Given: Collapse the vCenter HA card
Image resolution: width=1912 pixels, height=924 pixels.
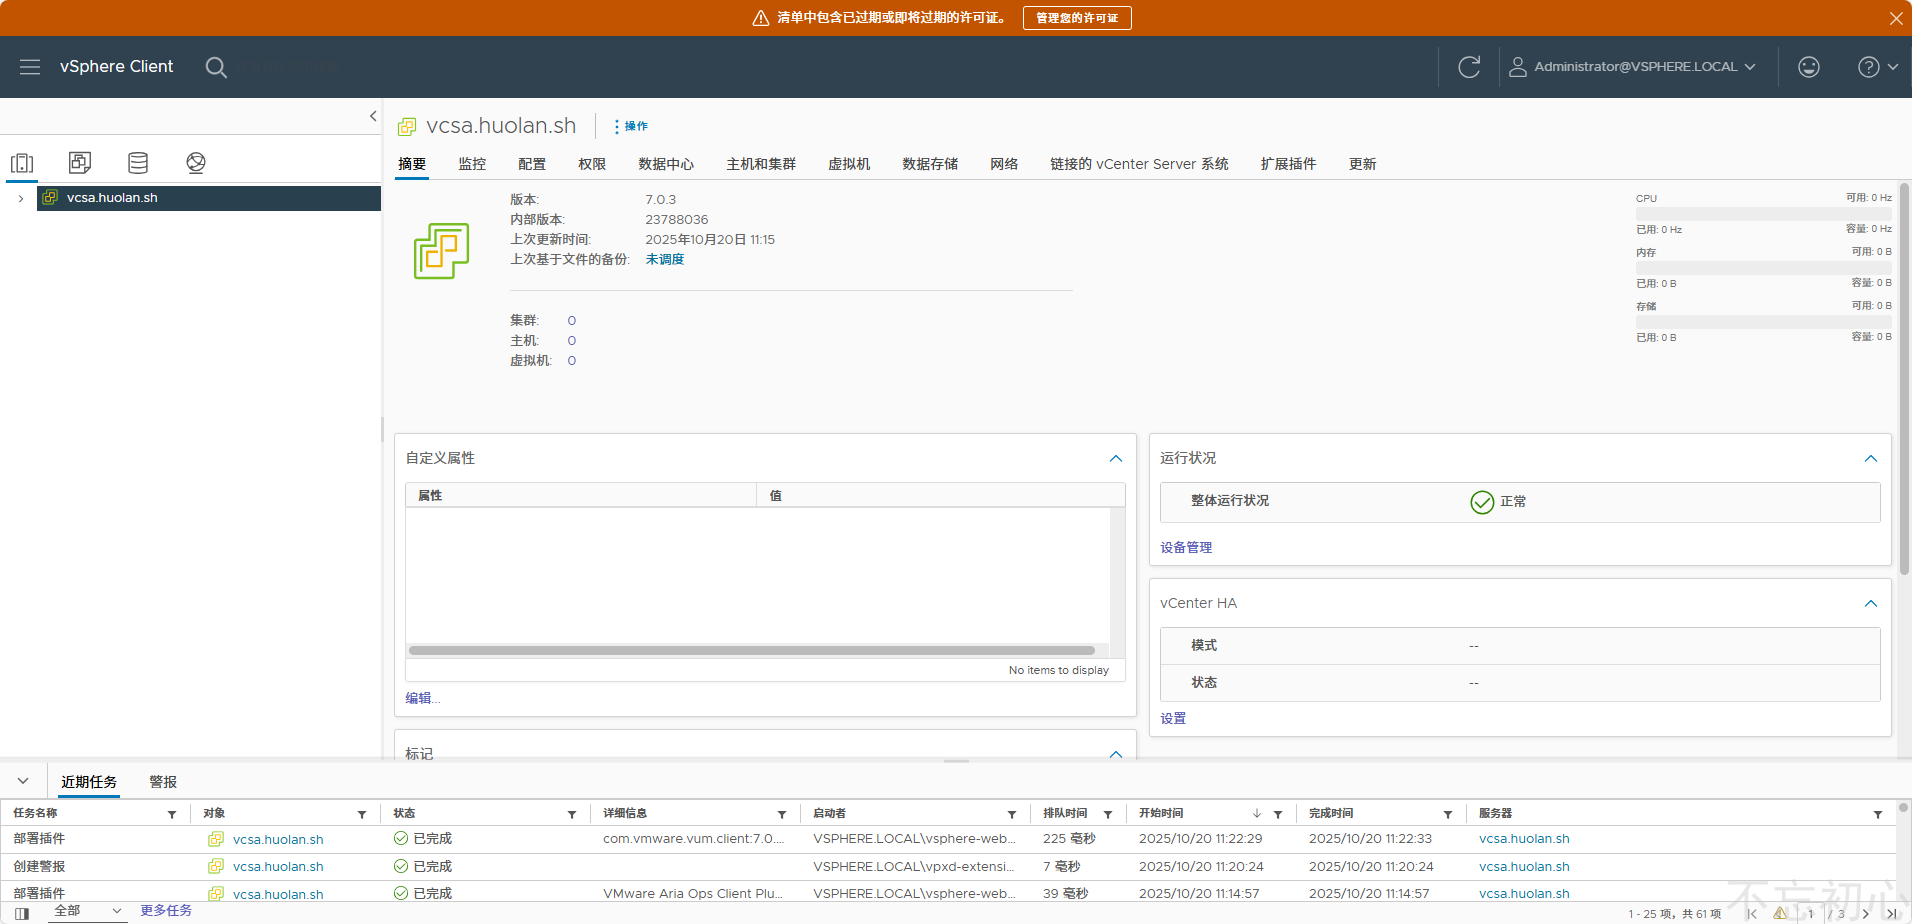Looking at the screenshot, I should click(x=1871, y=603).
